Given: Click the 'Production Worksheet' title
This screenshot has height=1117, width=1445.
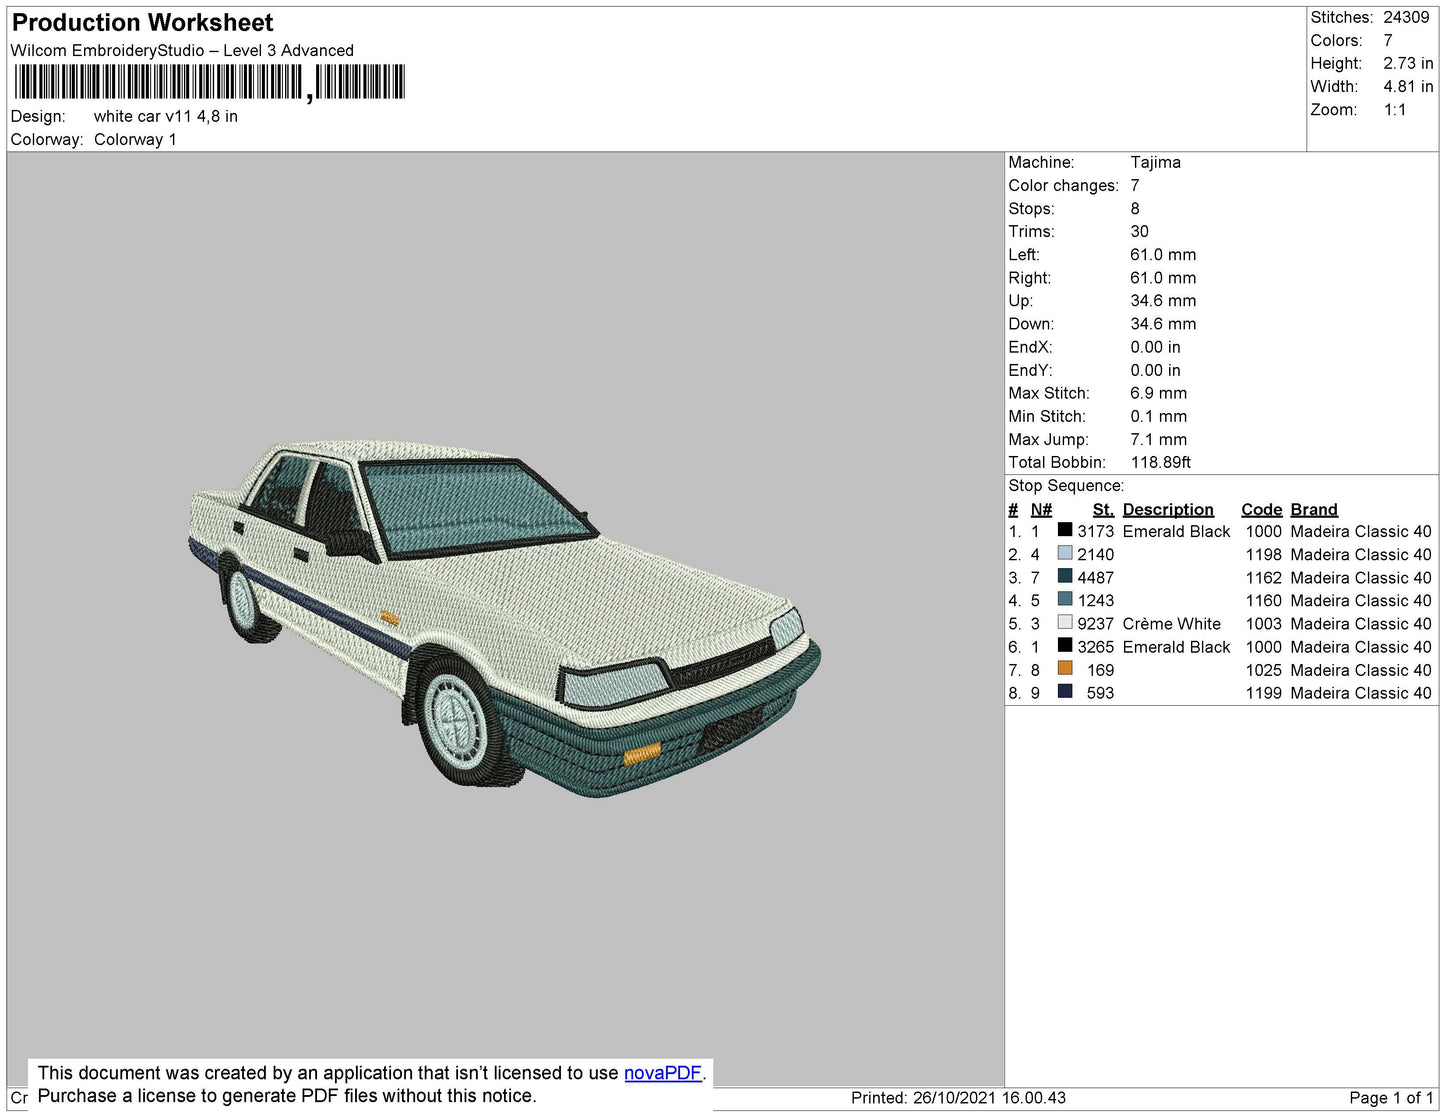Looking at the screenshot, I should [142, 23].
